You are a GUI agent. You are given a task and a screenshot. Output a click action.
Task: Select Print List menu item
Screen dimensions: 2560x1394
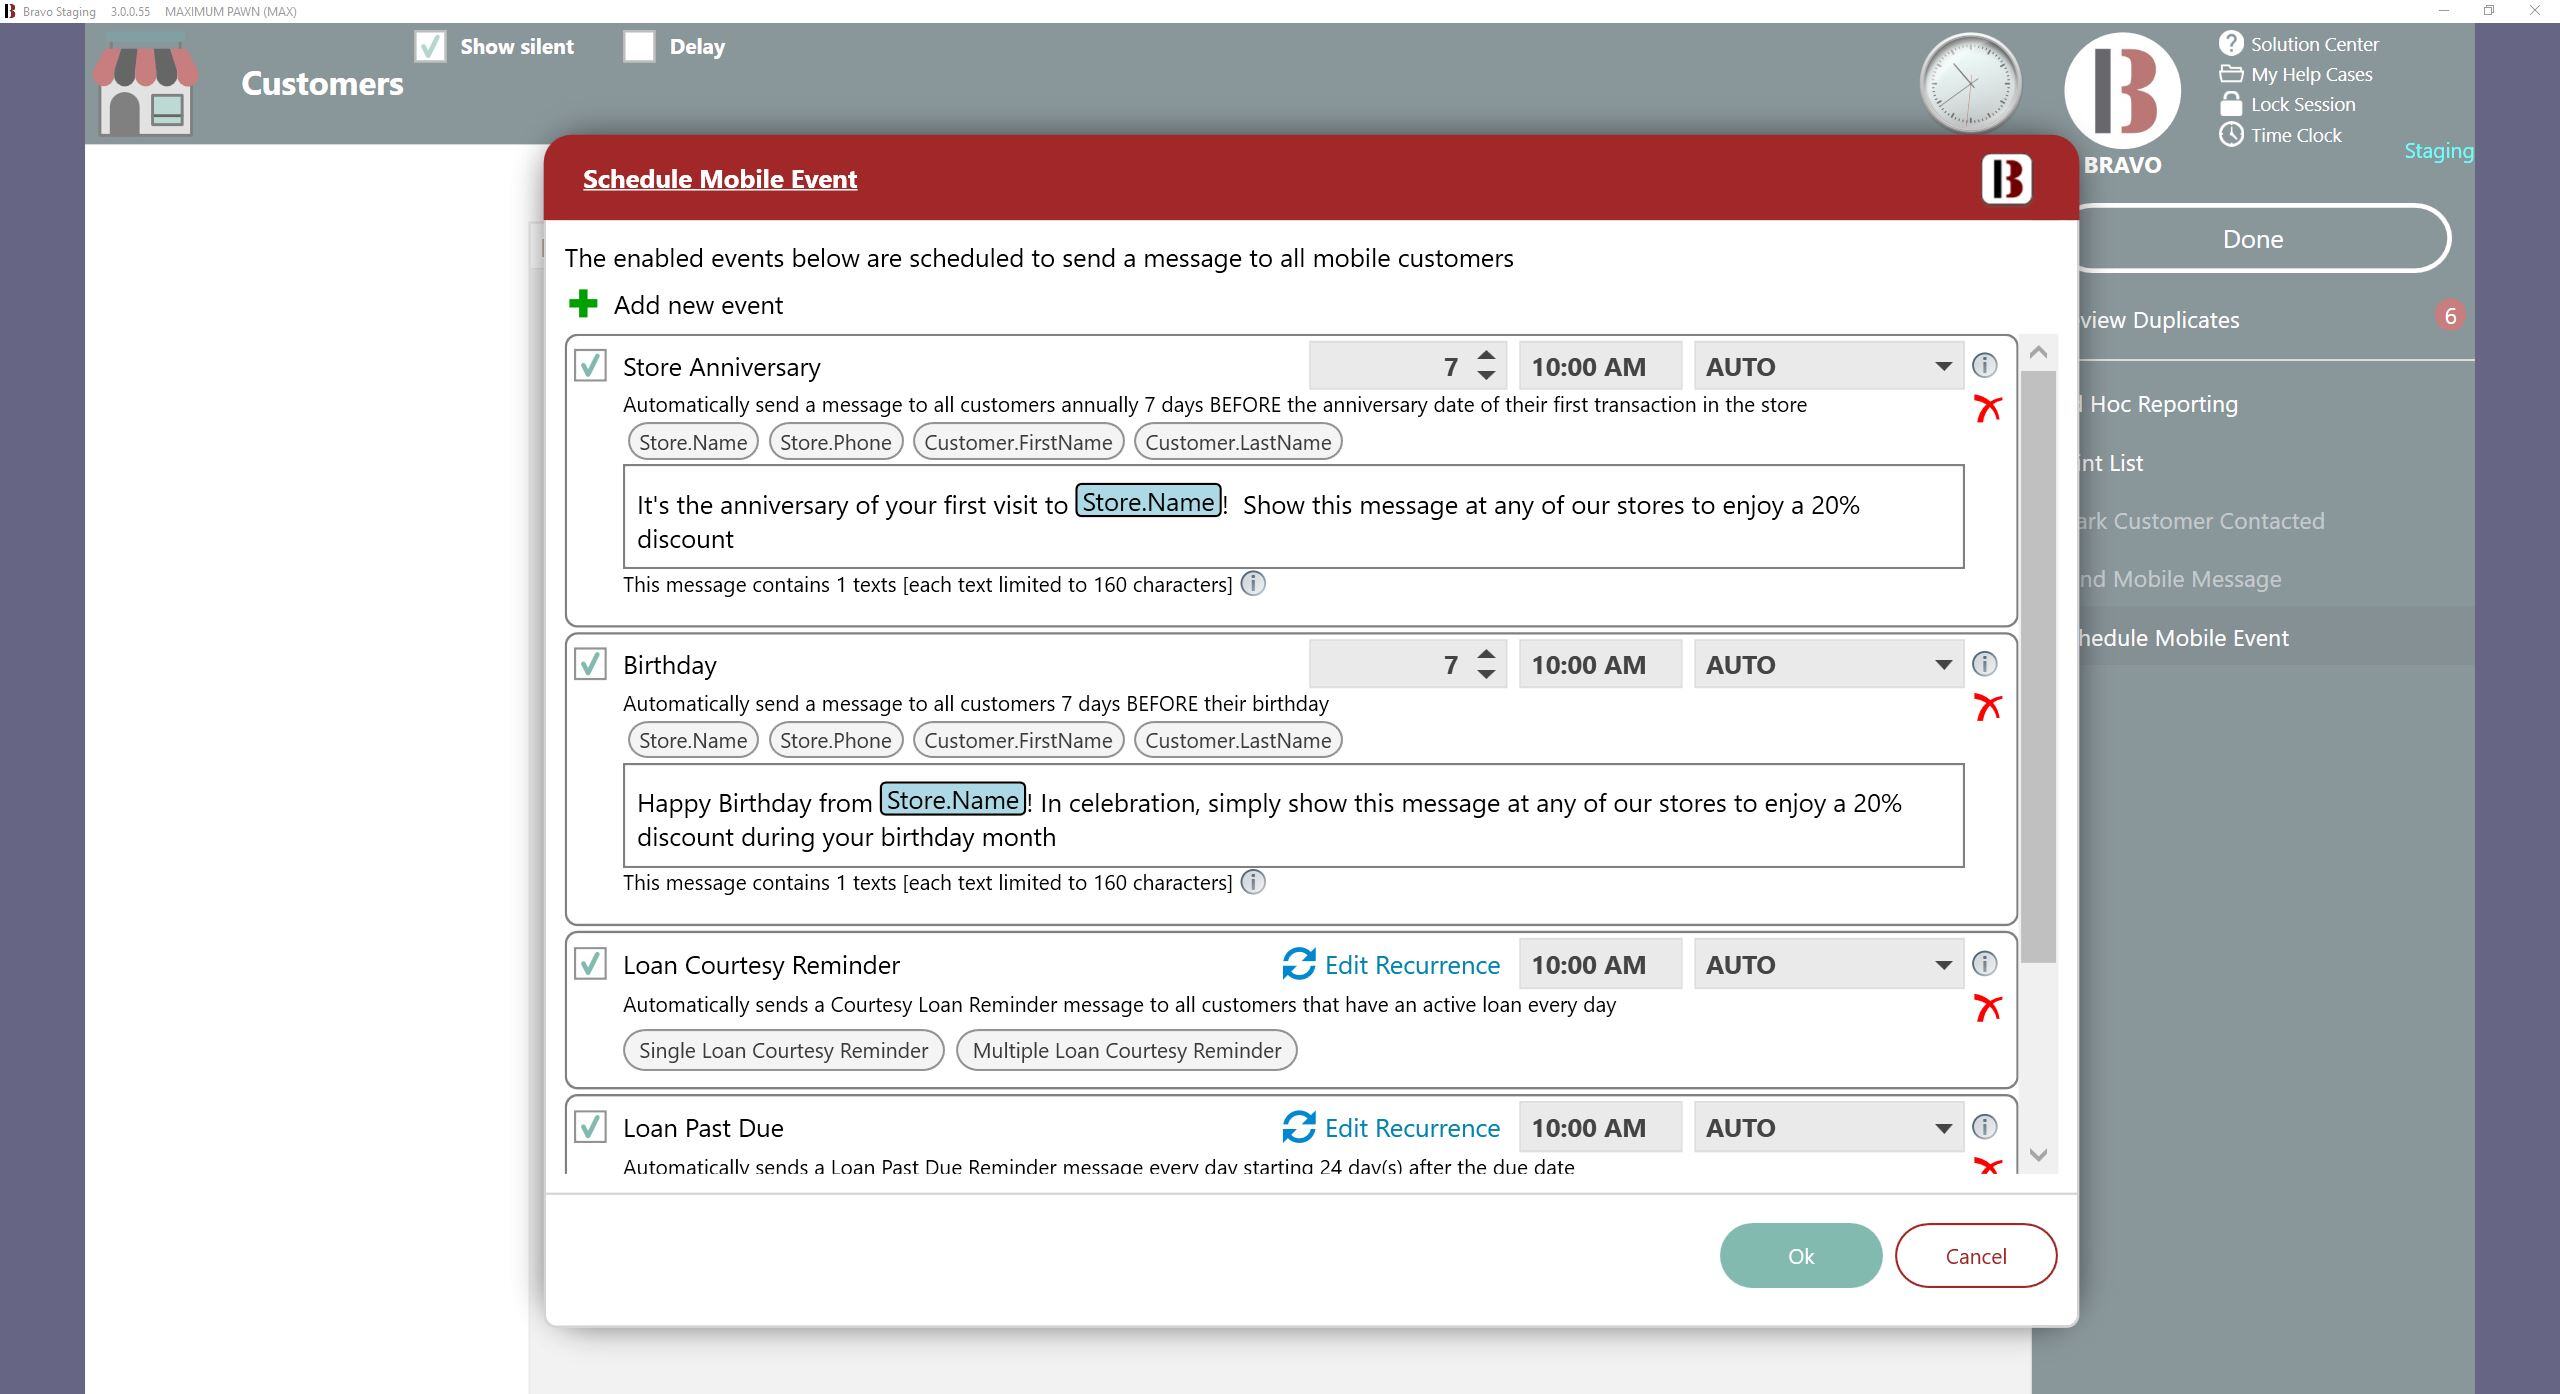coord(2112,463)
